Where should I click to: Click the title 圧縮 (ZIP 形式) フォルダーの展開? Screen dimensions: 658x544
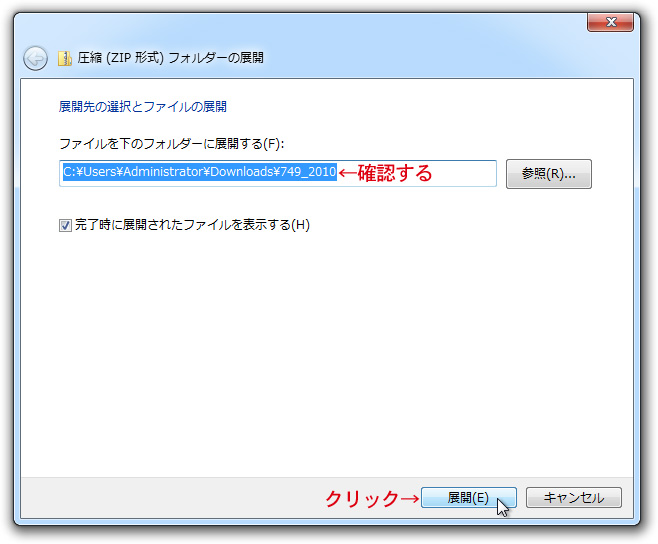tap(170, 58)
